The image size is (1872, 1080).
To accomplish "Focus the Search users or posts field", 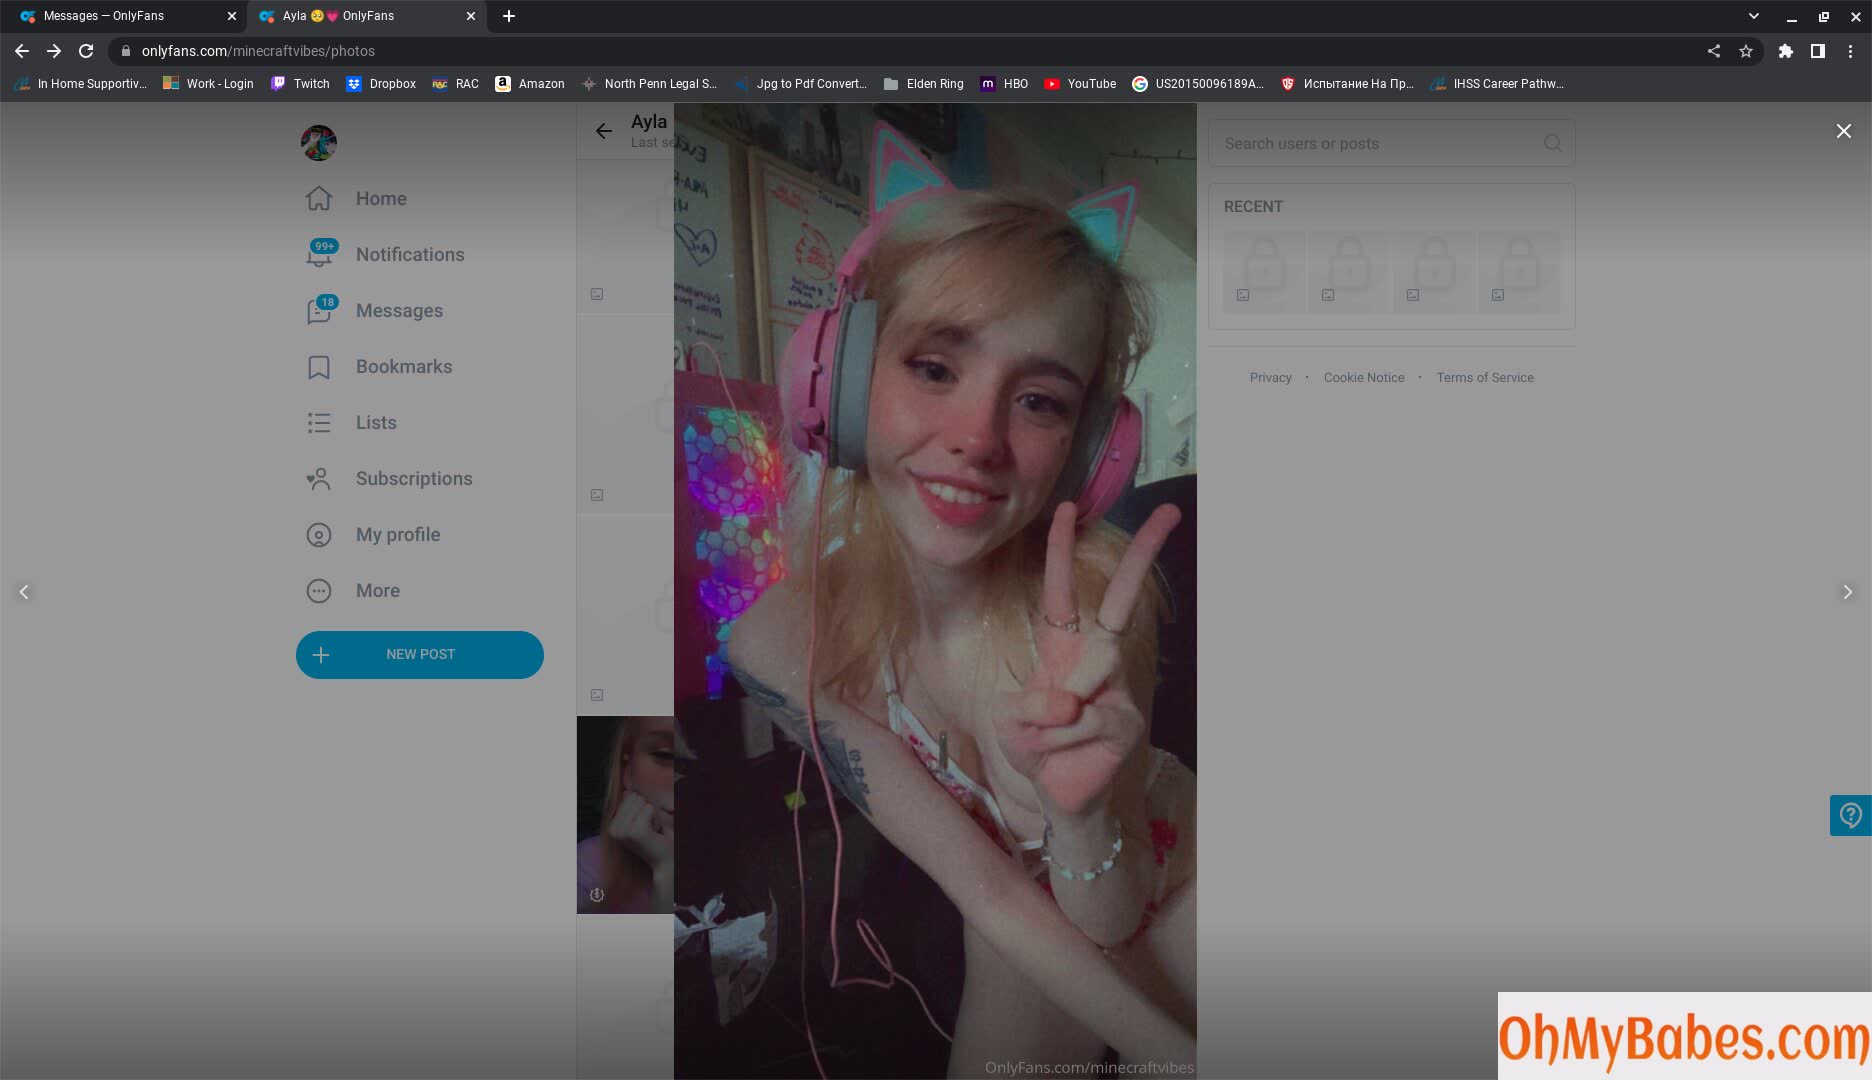I will pyautogui.click(x=1391, y=143).
